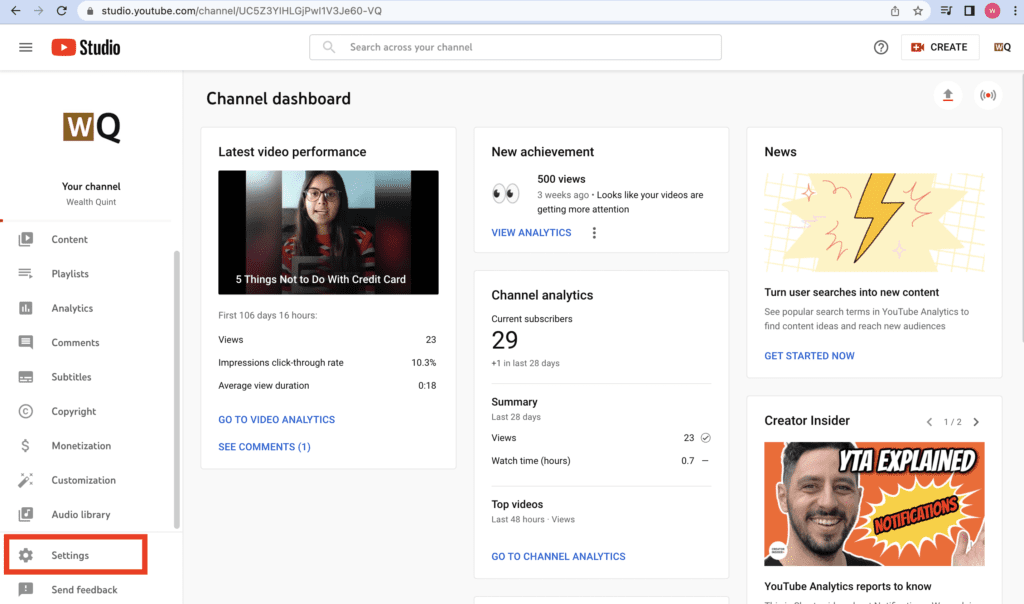Open the hamburger navigation menu
This screenshot has width=1024, height=604.
tap(25, 47)
